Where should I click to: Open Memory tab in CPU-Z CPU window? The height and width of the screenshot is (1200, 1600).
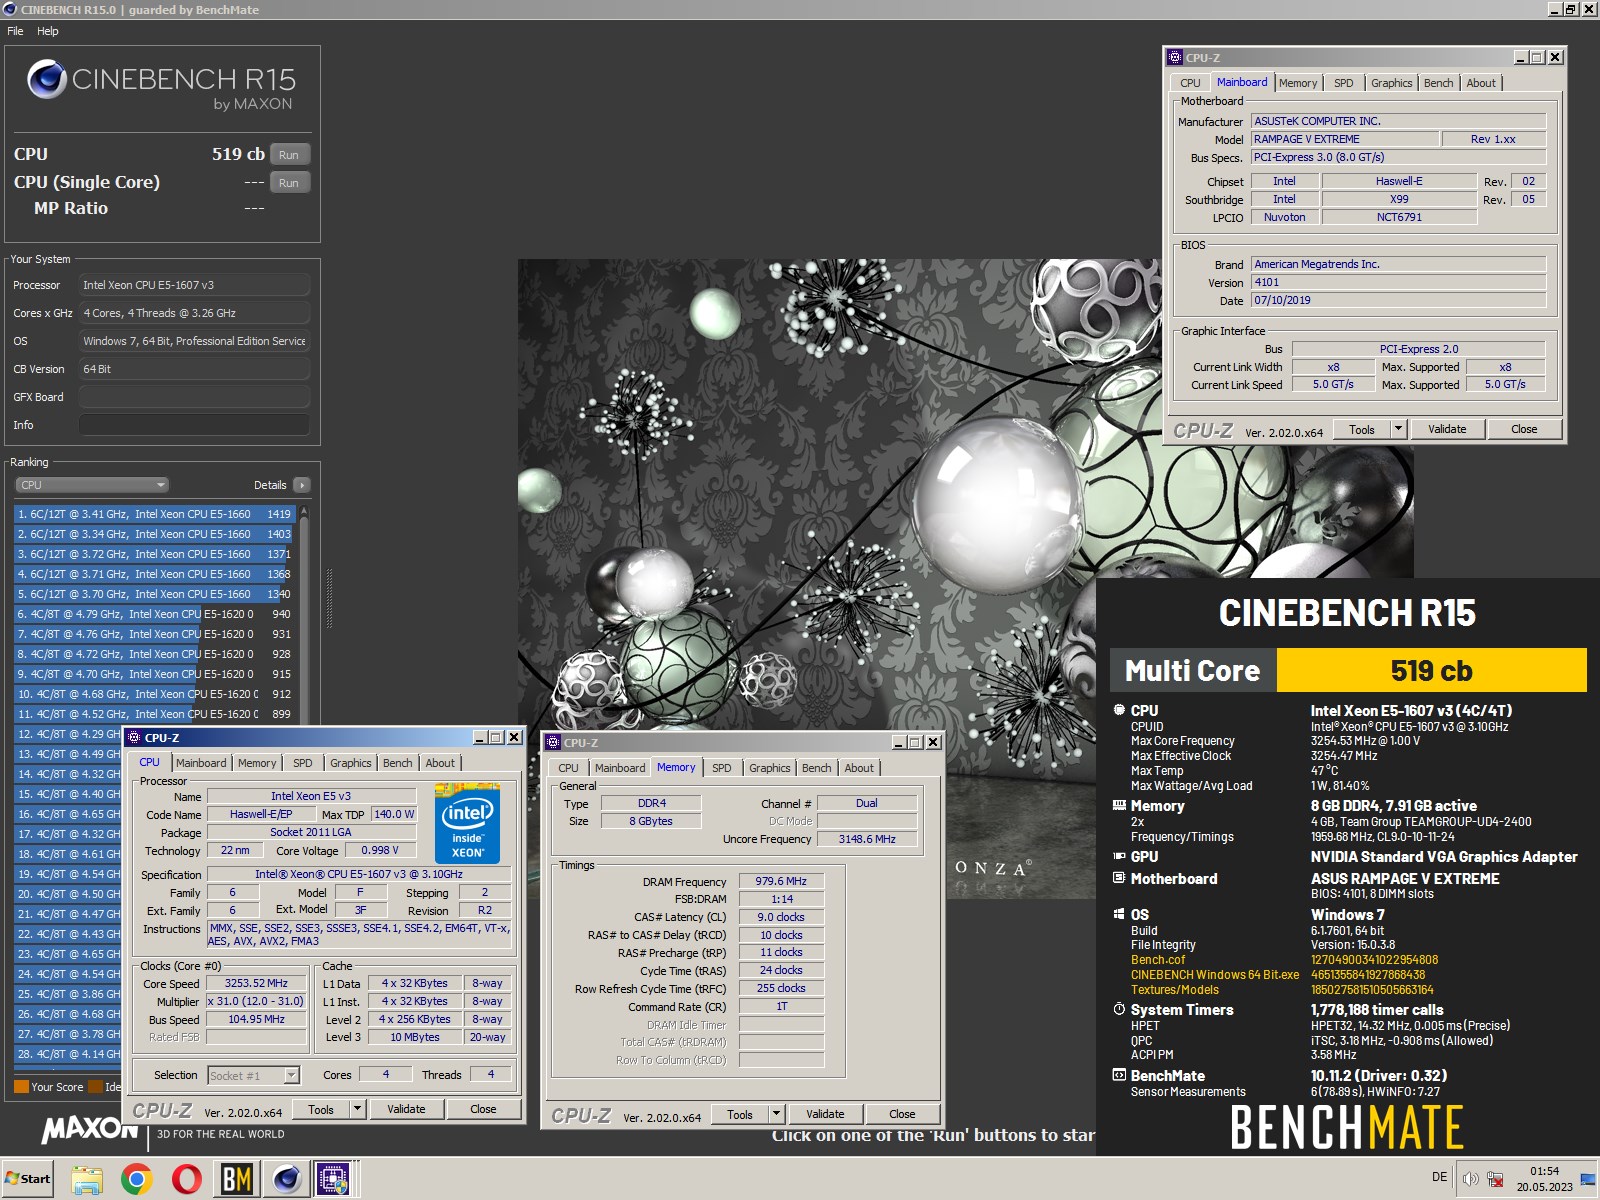pyautogui.click(x=257, y=763)
